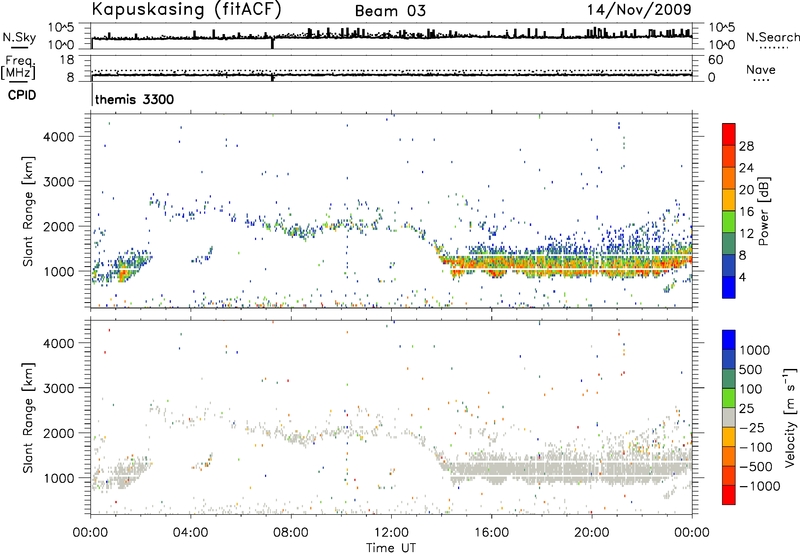The height and width of the screenshot is (554, 800).
Task: Click the 12:00 time tick label
Action: [391, 533]
